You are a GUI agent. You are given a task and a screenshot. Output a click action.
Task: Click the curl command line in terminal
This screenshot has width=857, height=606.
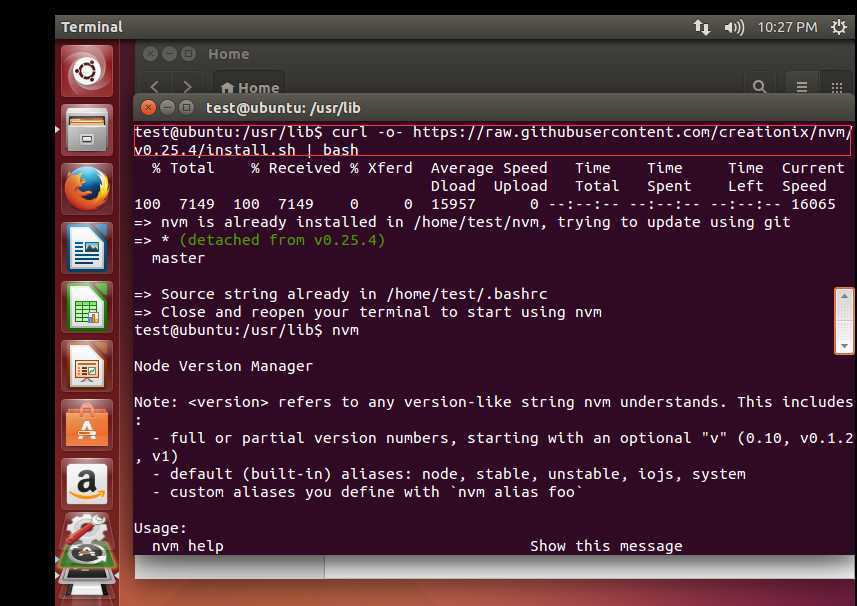coord(492,140)
